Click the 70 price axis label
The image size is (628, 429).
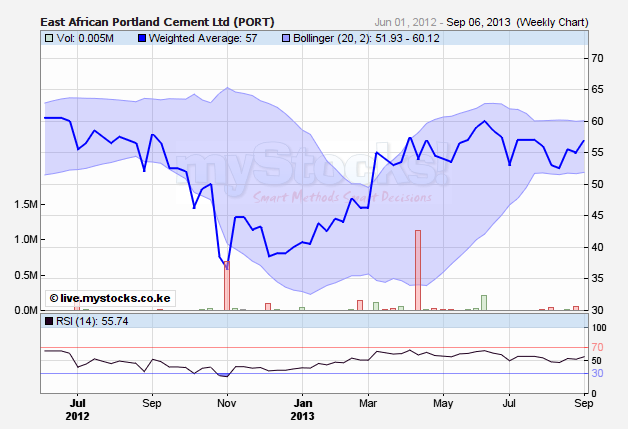click(597, 58)
